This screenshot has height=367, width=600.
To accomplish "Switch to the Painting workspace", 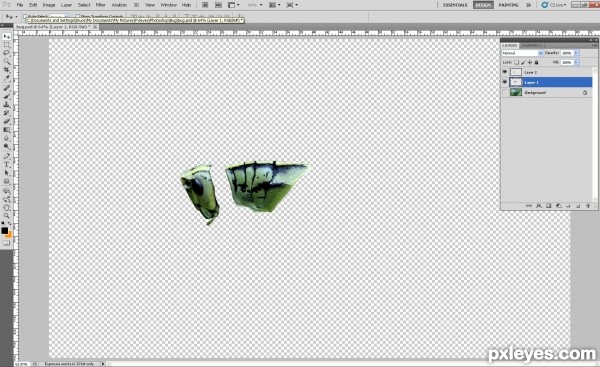I will coord(509,5).
